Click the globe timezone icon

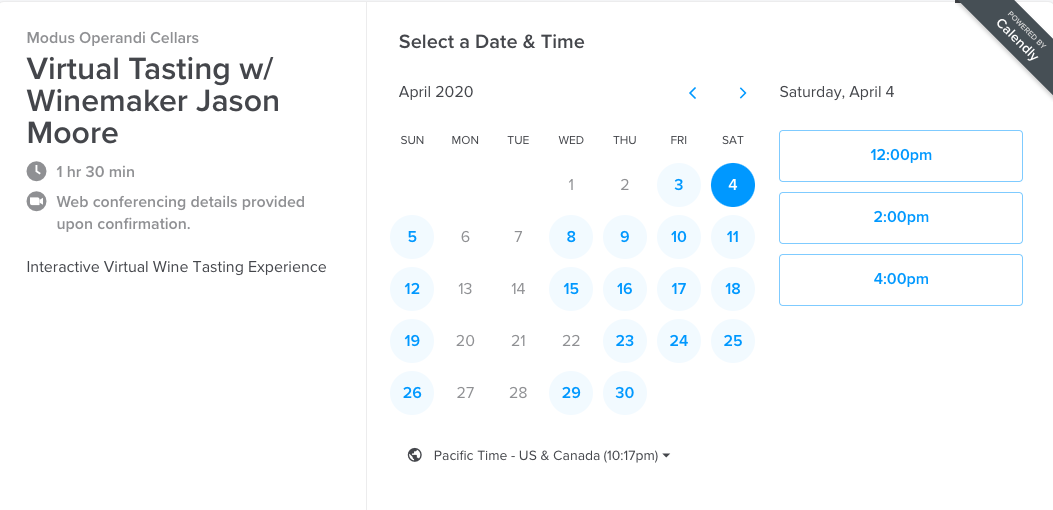tap(415, 455)
